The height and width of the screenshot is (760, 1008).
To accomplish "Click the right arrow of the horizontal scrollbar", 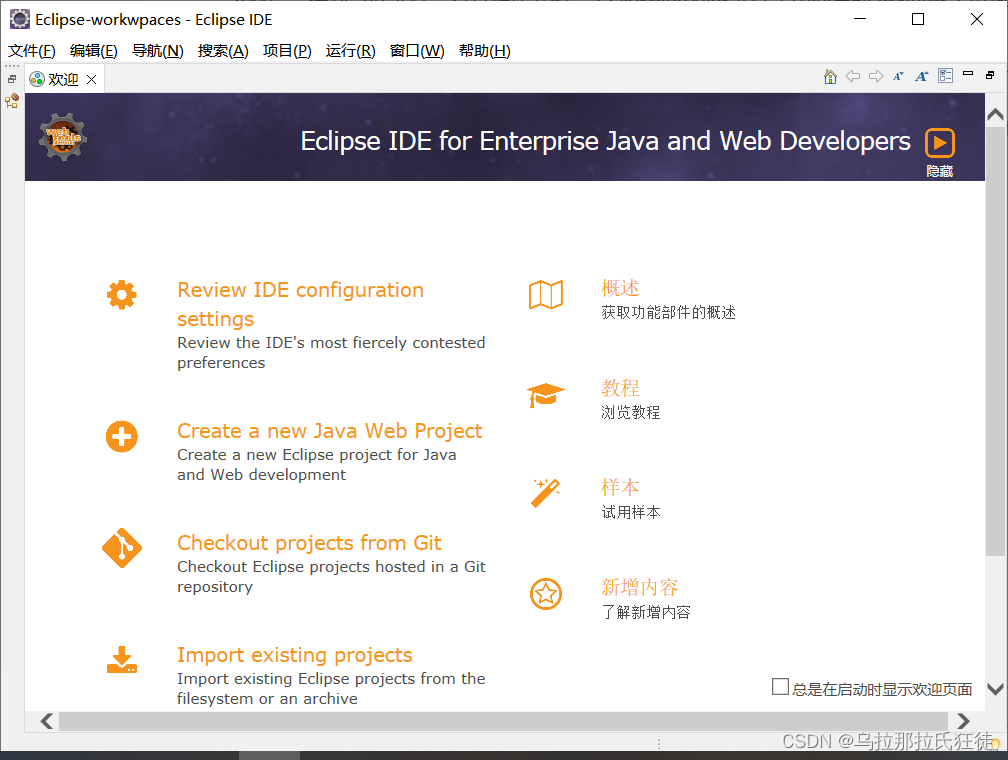I will click(x=962, y=720).
